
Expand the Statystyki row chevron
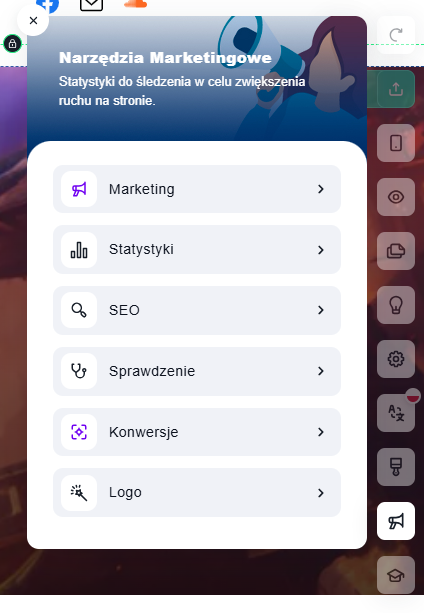click(x=321, y=250)
